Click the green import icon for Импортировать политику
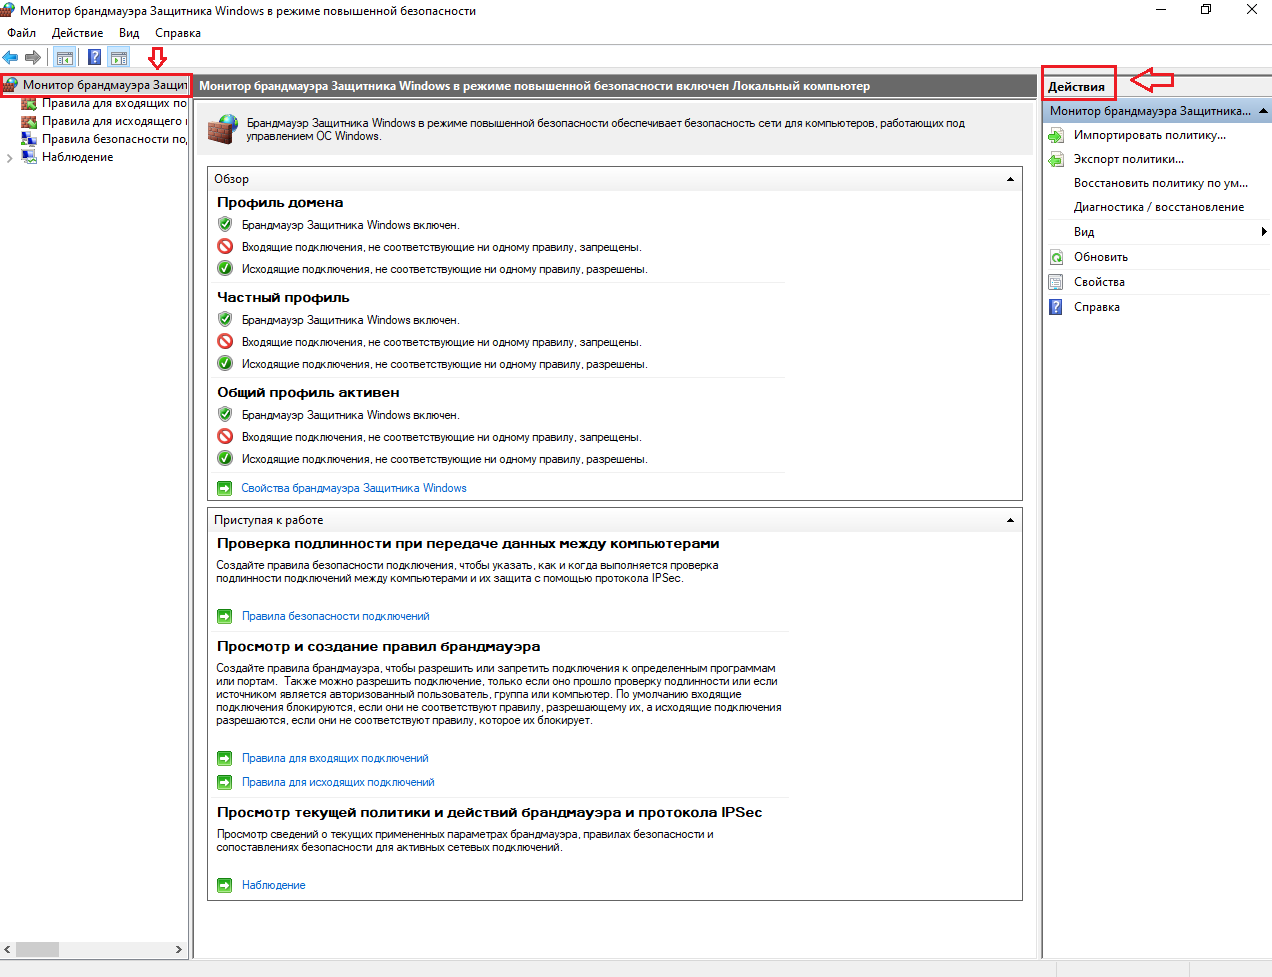1272x977 pixels. pos(1056,135)
